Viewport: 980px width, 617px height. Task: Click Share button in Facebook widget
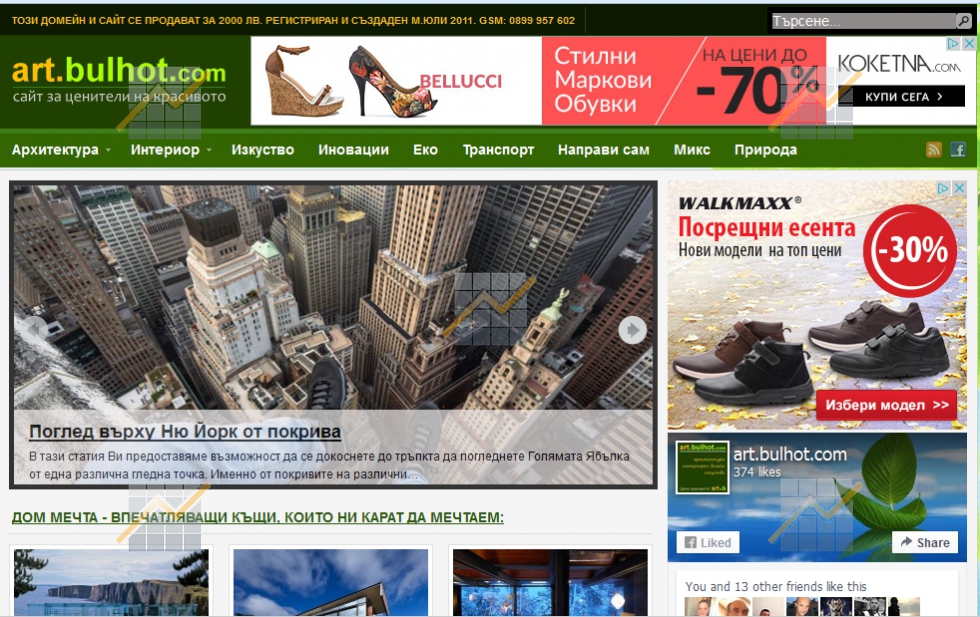coord(925,543)
